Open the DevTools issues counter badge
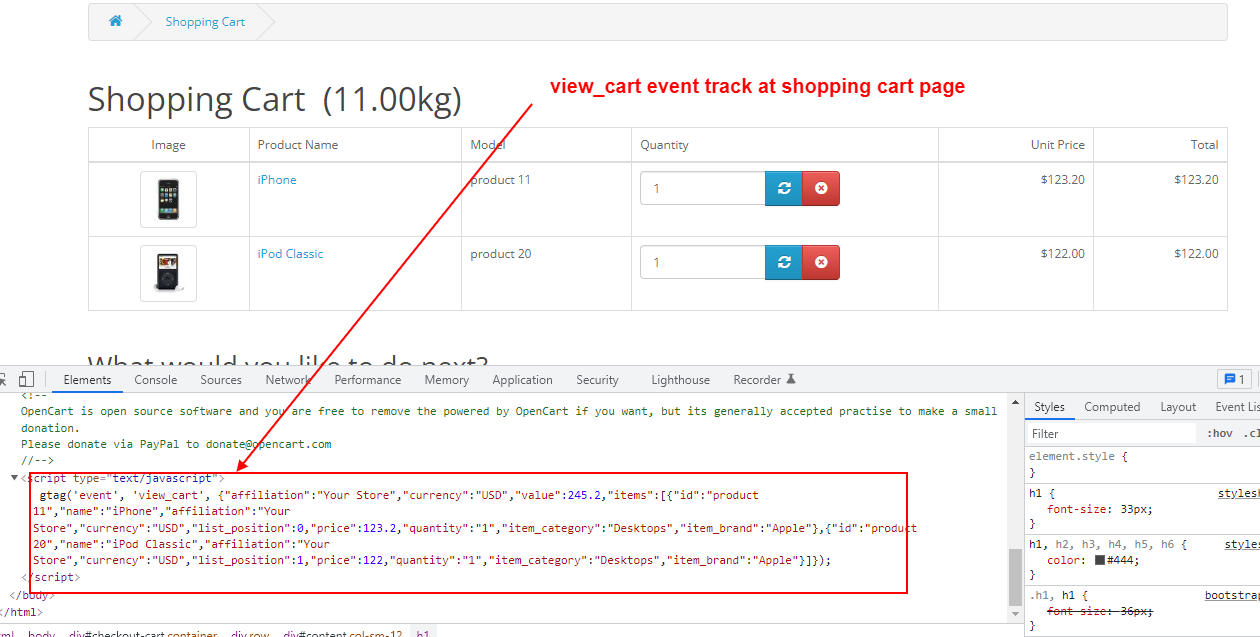Screen dimensions: 1260x637 pos(1233,379)
